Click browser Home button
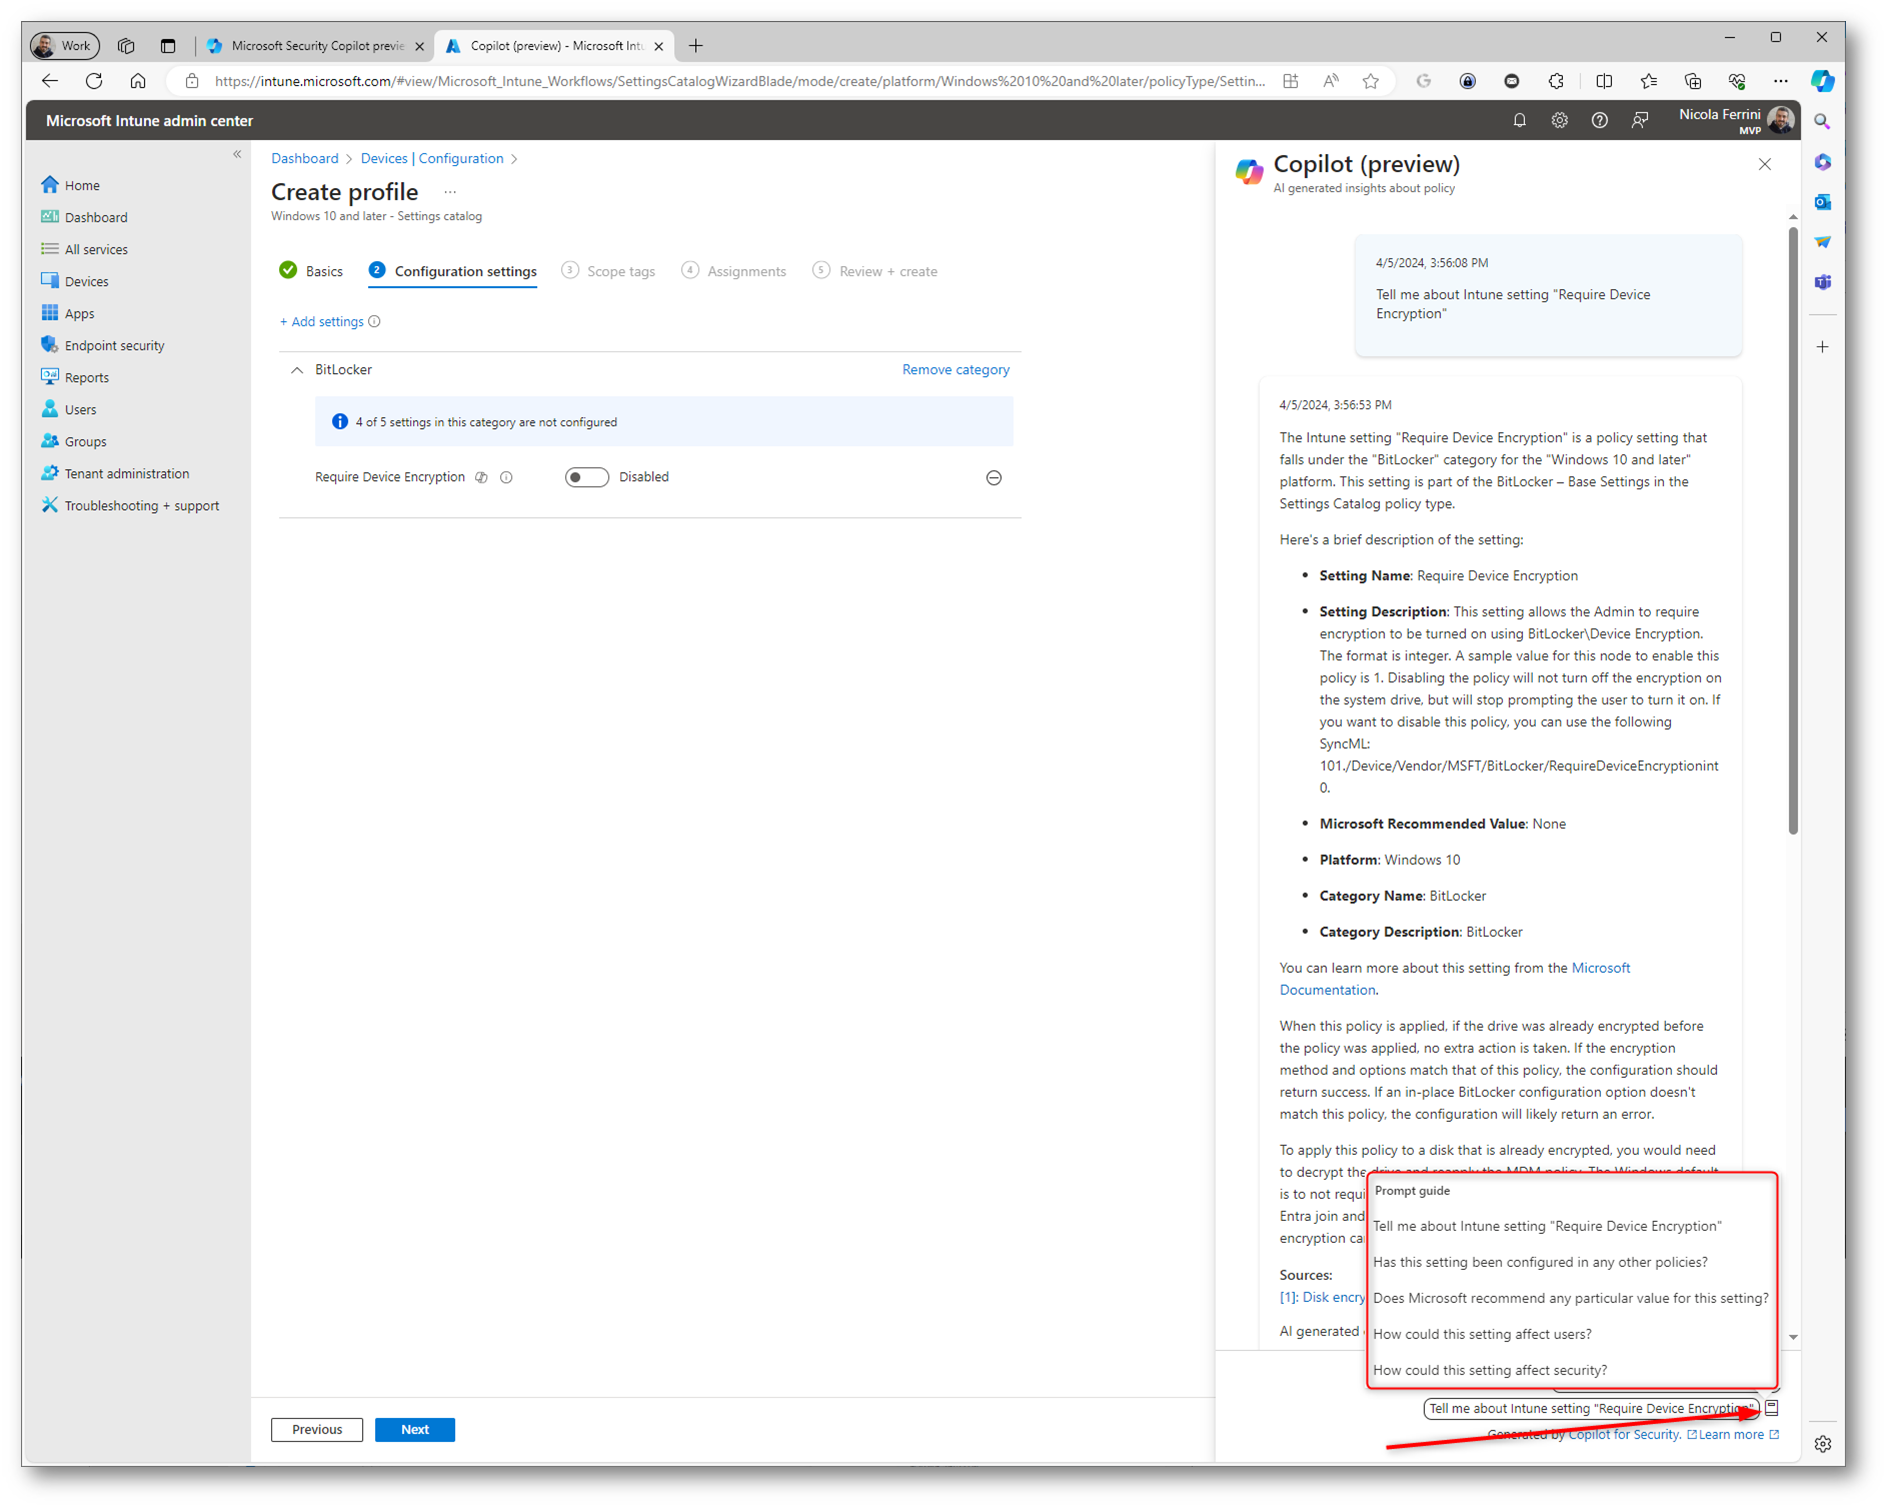Image resolution: width=1888 pixels, height=1509 pixels. [138, 81]
